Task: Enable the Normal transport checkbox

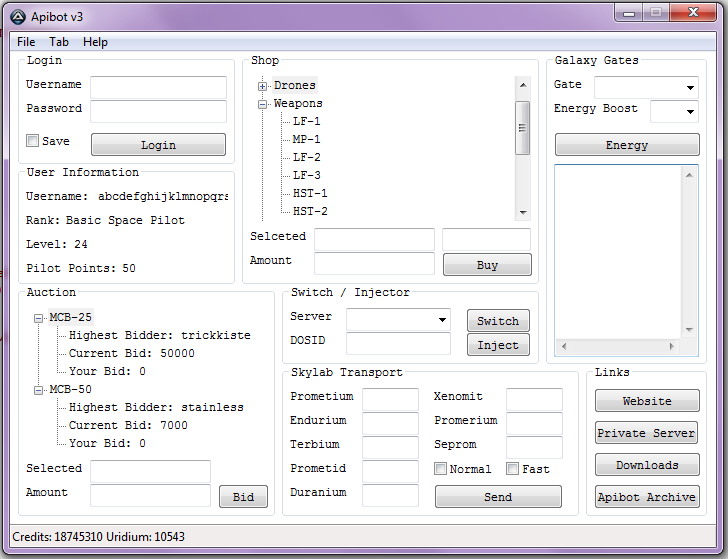Action: 440,468
